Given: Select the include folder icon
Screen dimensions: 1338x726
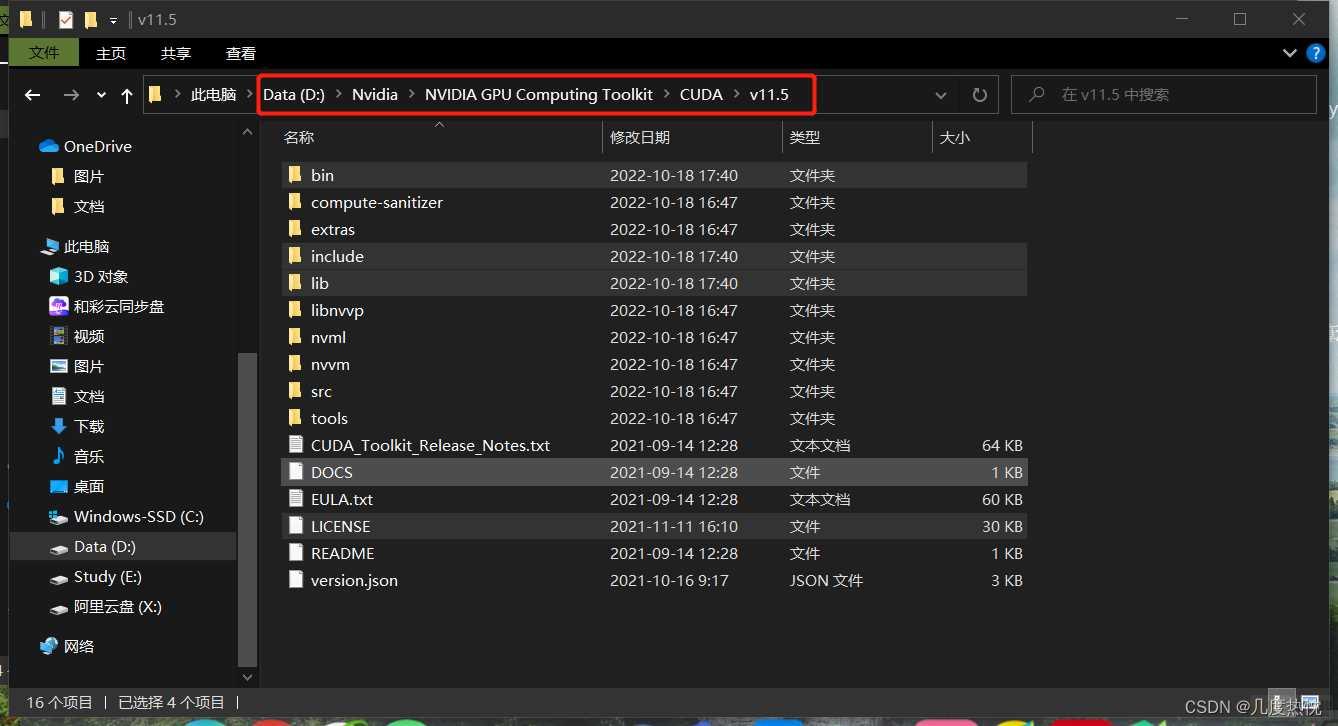Looking at the screenshot, I should (x=295, y=256).
